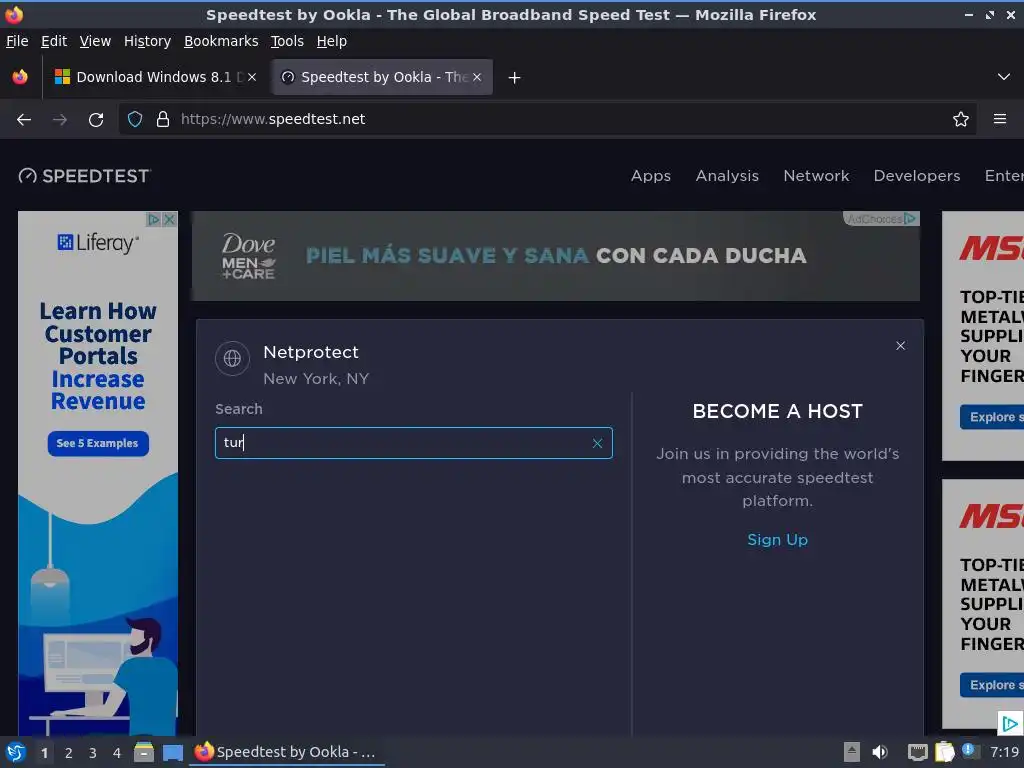1024x768 pixels.
Task: Open the Help menu
Action: (x=332, y=41)
